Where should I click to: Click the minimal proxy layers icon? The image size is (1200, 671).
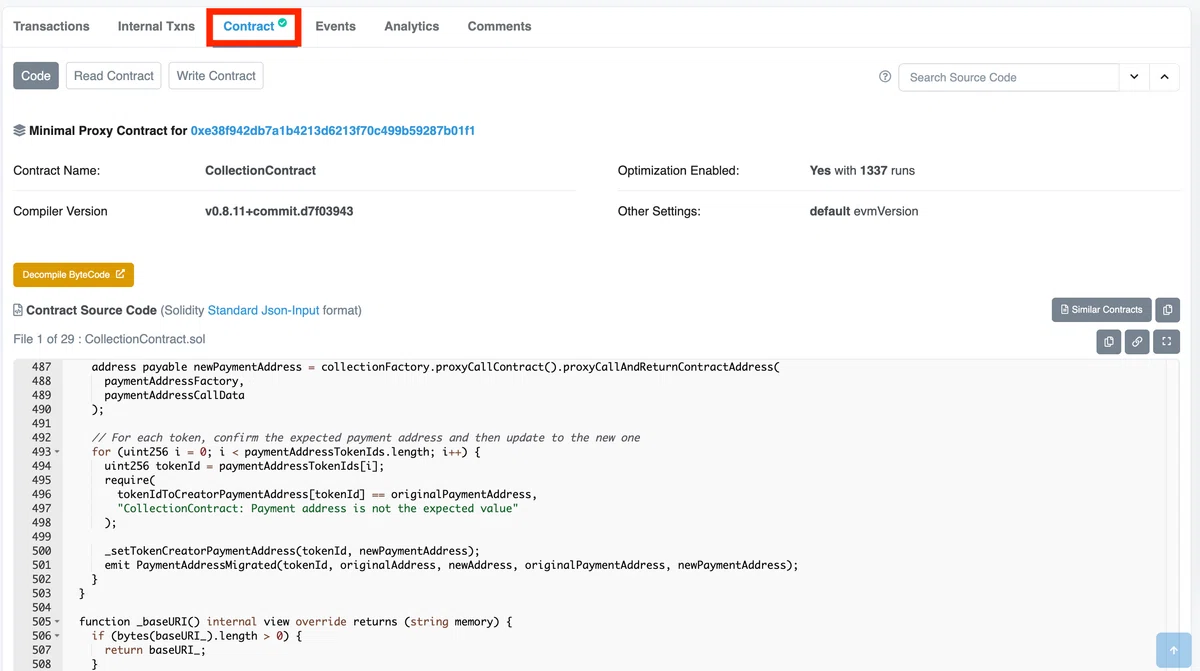[x=19, y=131]
